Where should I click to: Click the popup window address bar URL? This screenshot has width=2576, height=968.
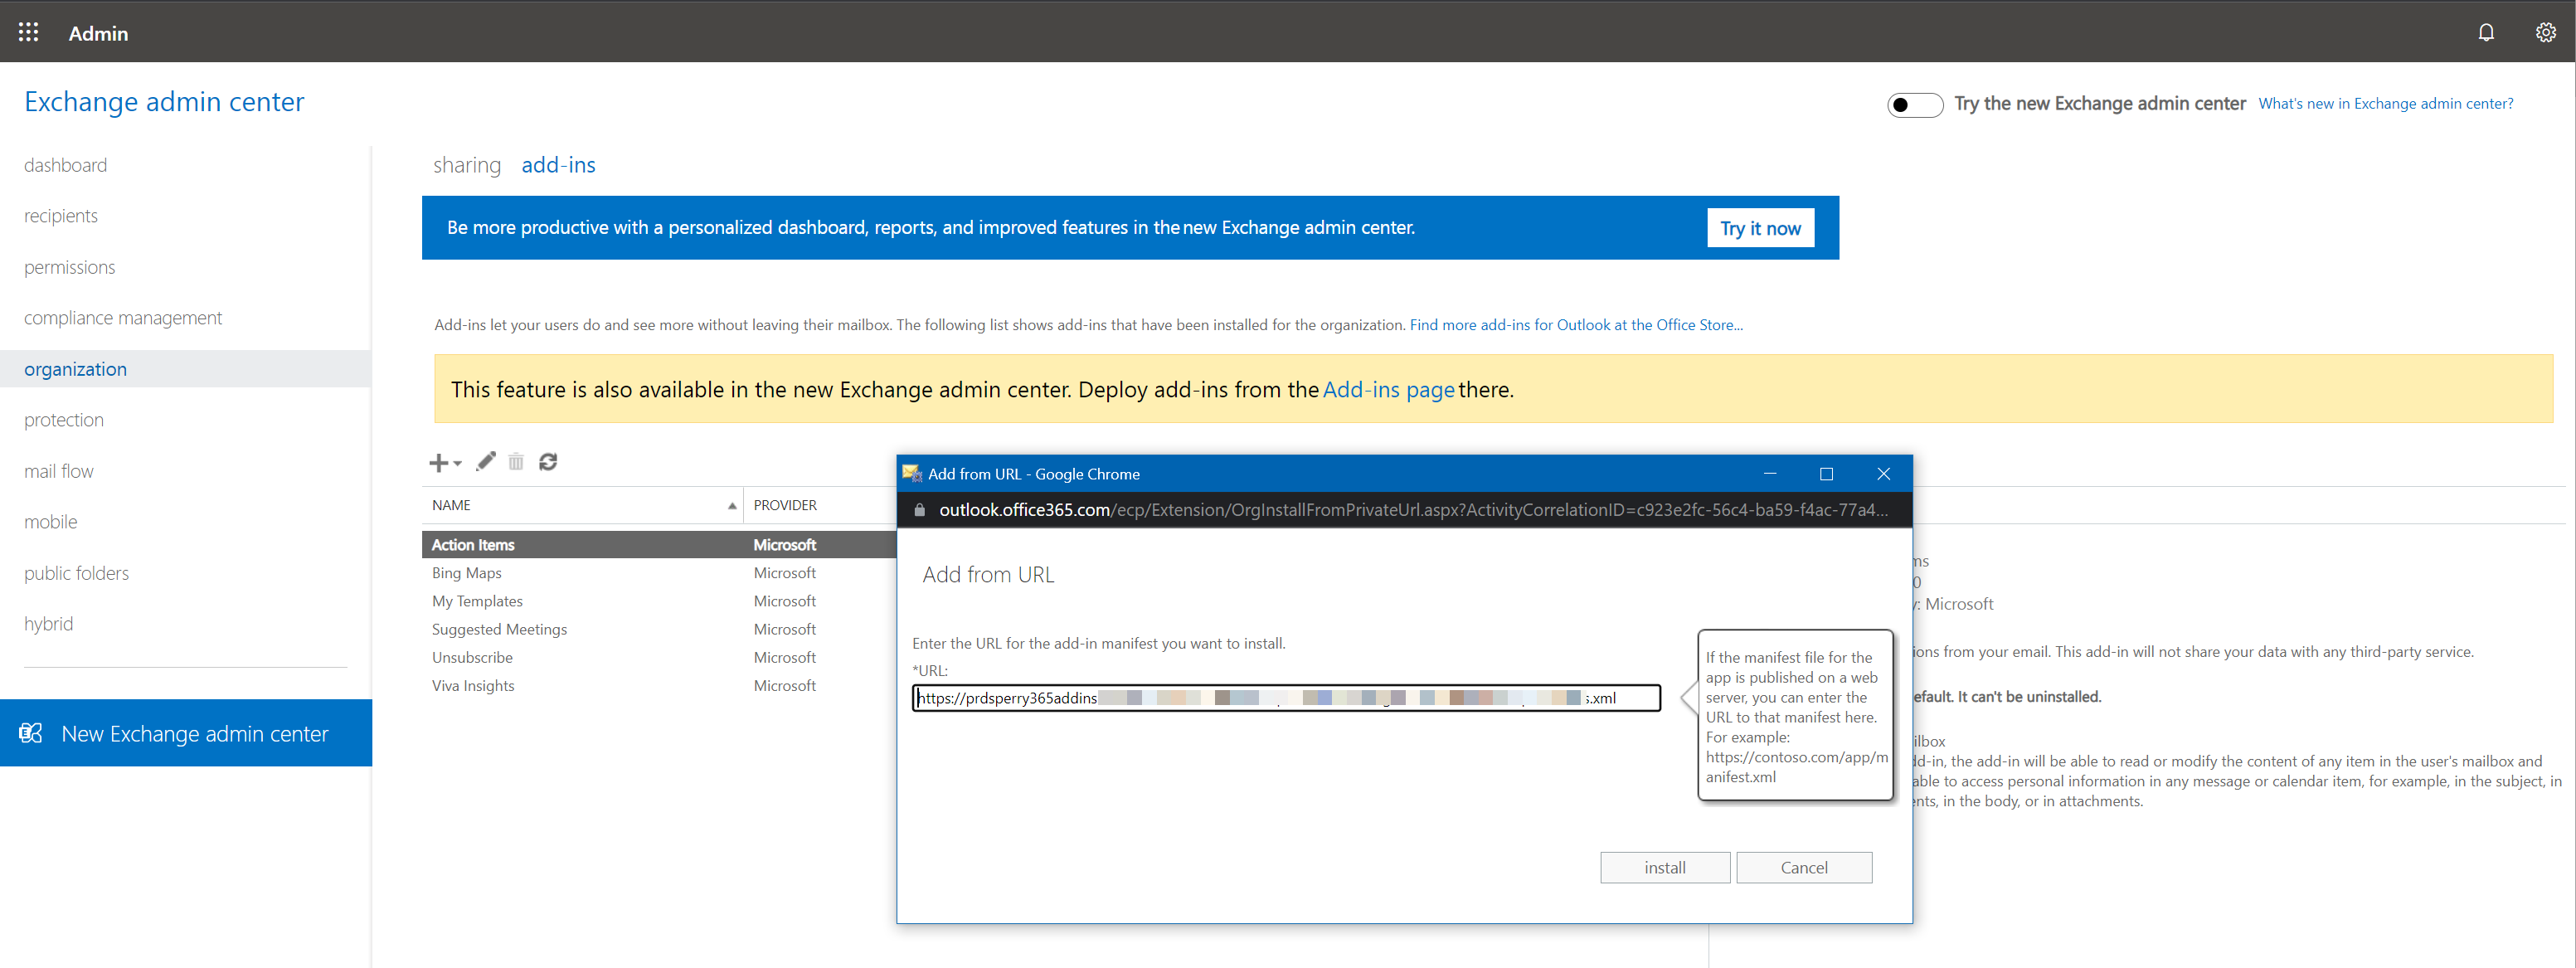1413,510
